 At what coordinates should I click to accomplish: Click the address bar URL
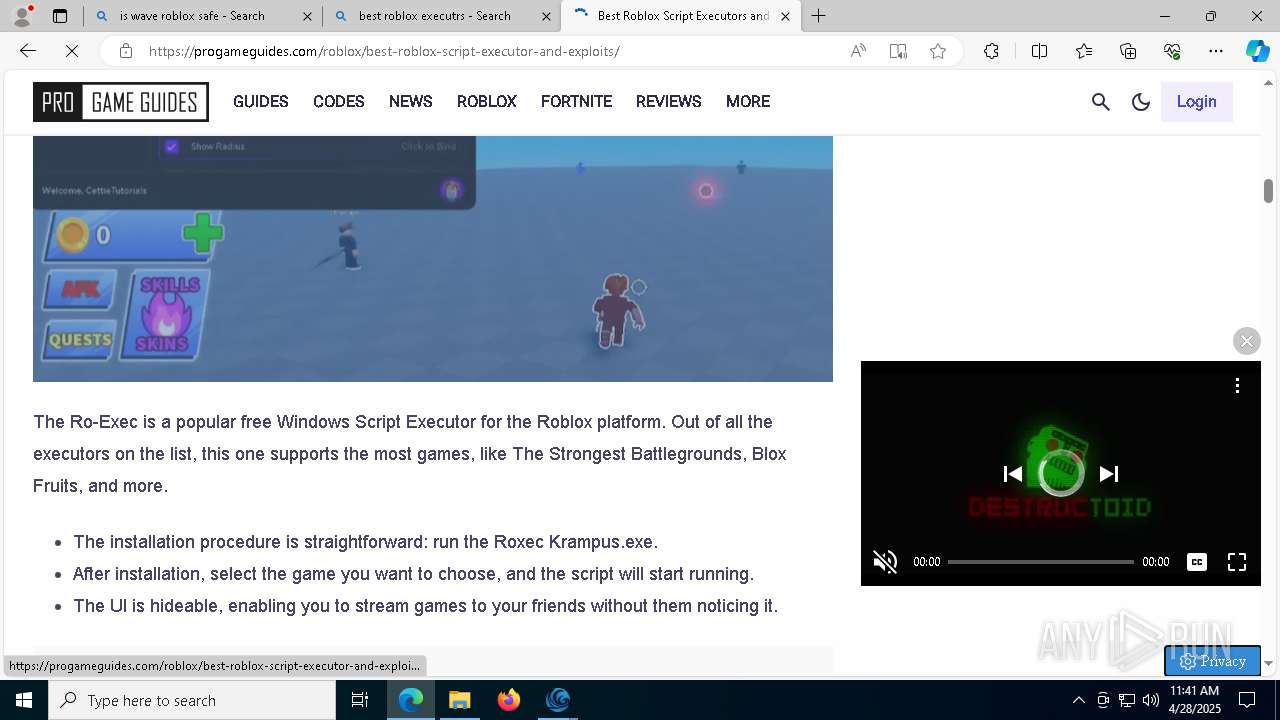coord(384,51)
